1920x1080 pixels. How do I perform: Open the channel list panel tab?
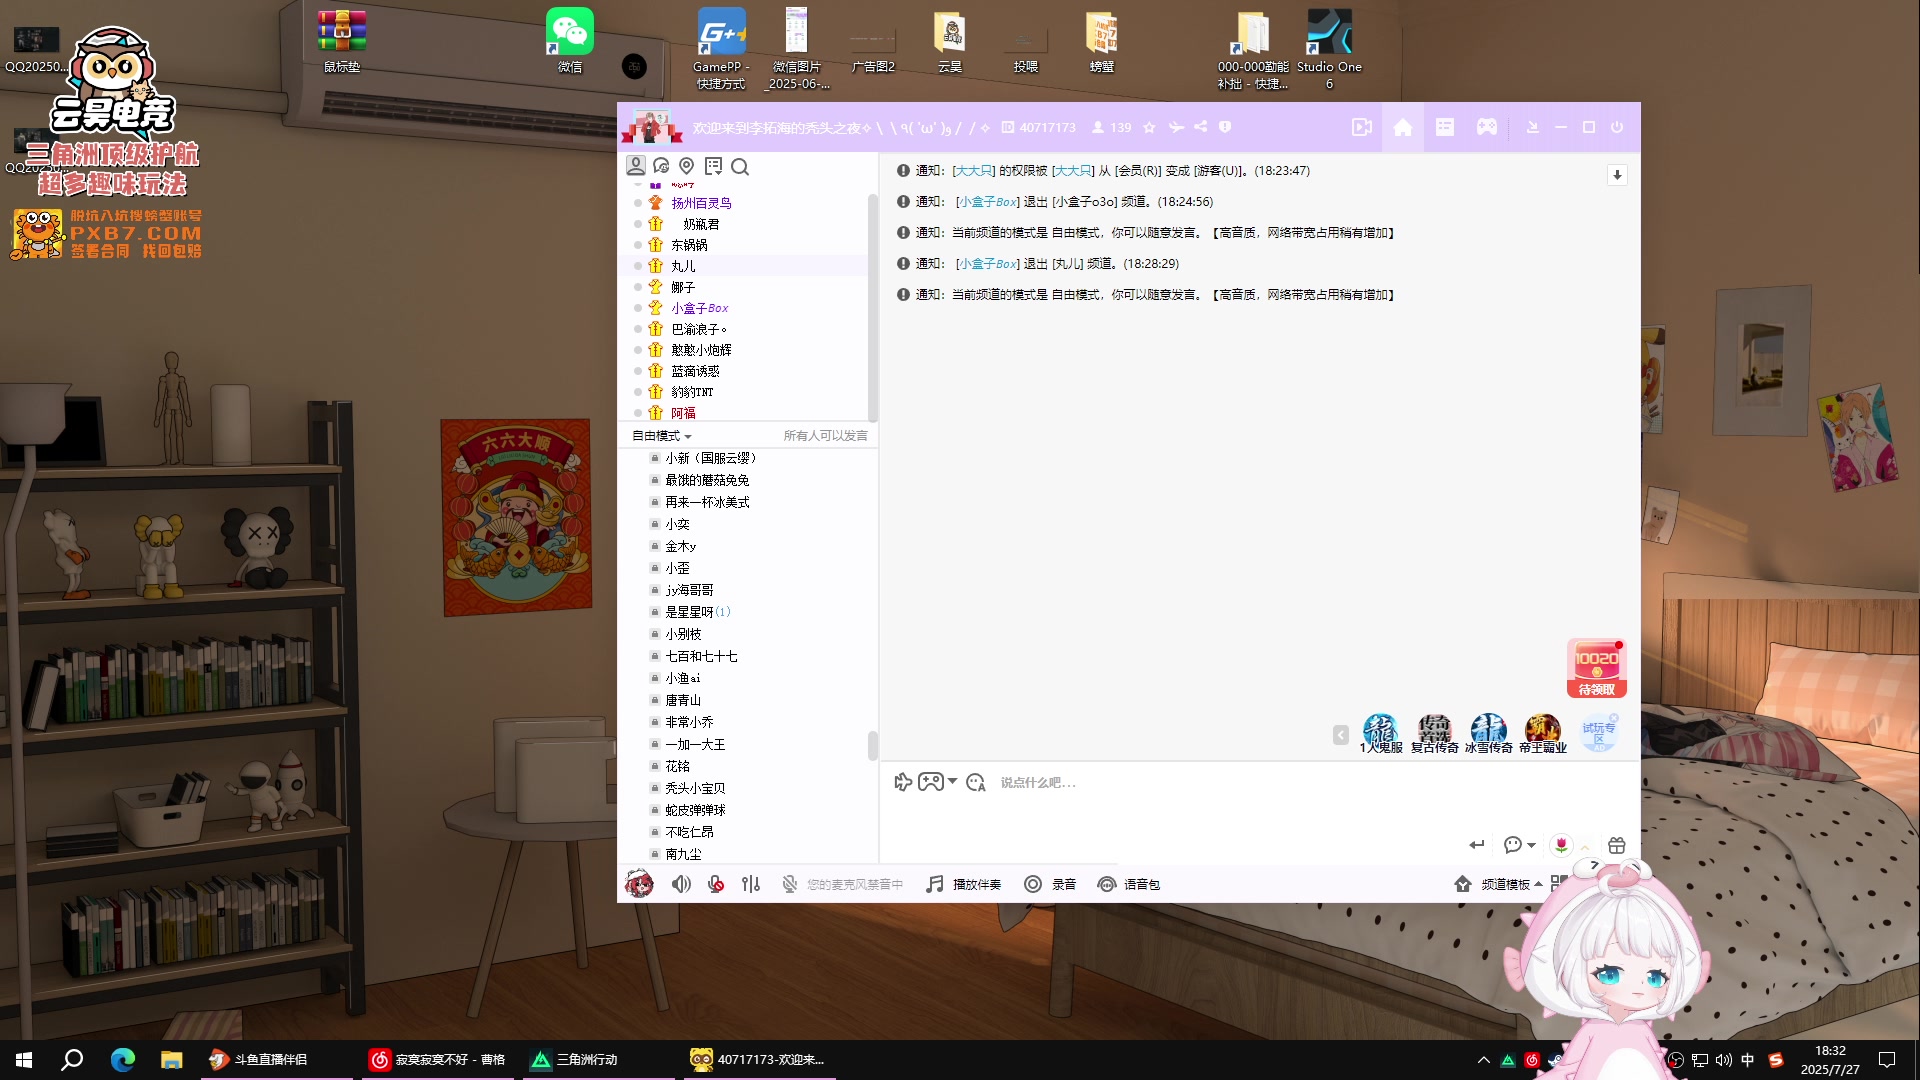(x=1445, y=127)
